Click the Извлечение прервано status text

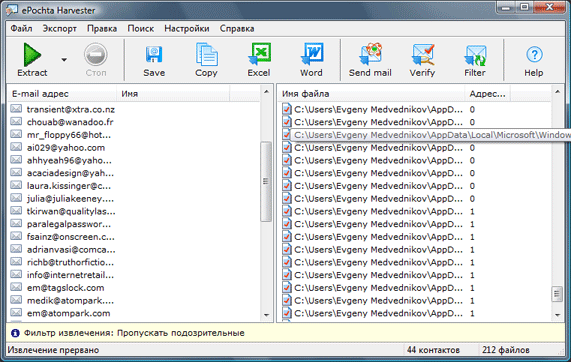tap(54, 350)
